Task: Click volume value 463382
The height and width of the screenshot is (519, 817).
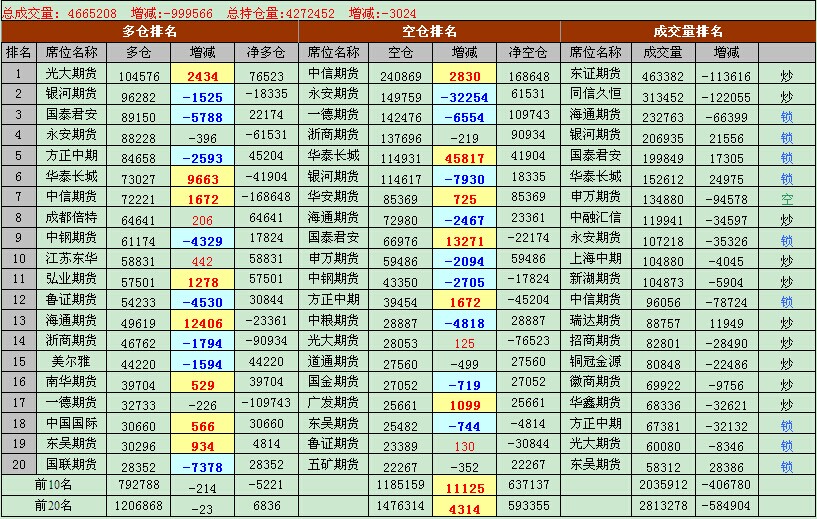Action: pos(662,77)
